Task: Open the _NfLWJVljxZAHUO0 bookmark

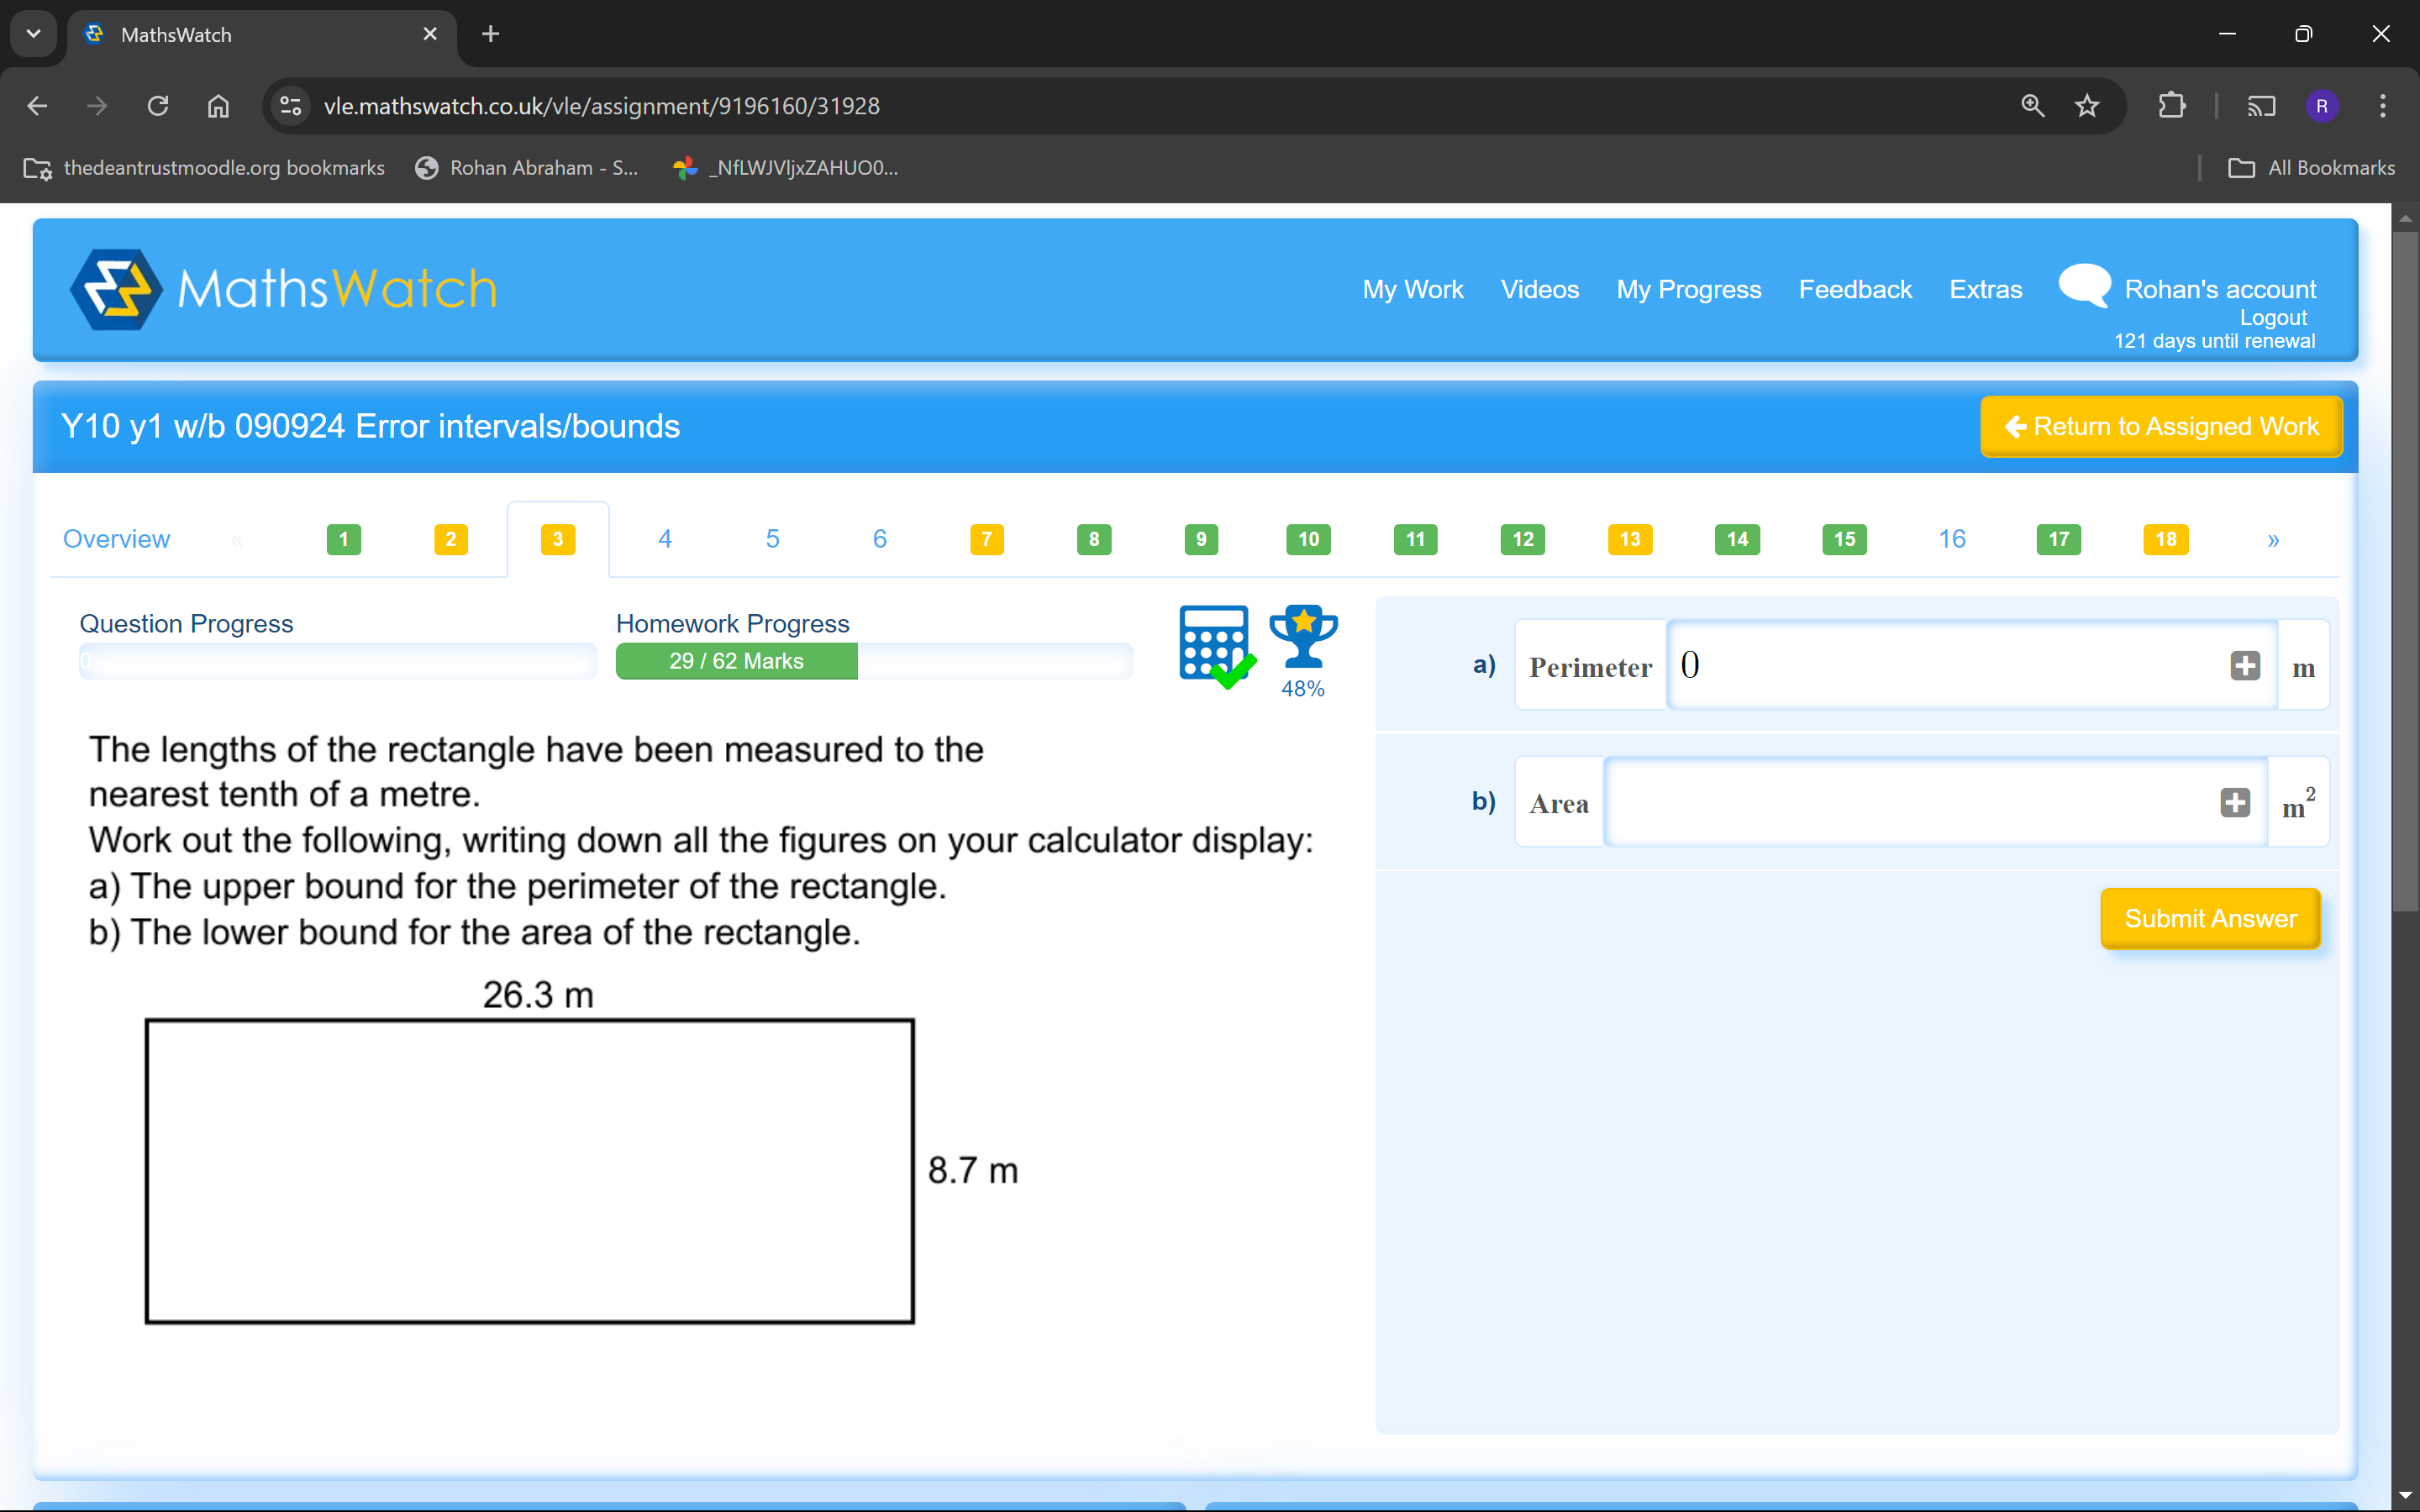Action: click(x=786, y=168)
